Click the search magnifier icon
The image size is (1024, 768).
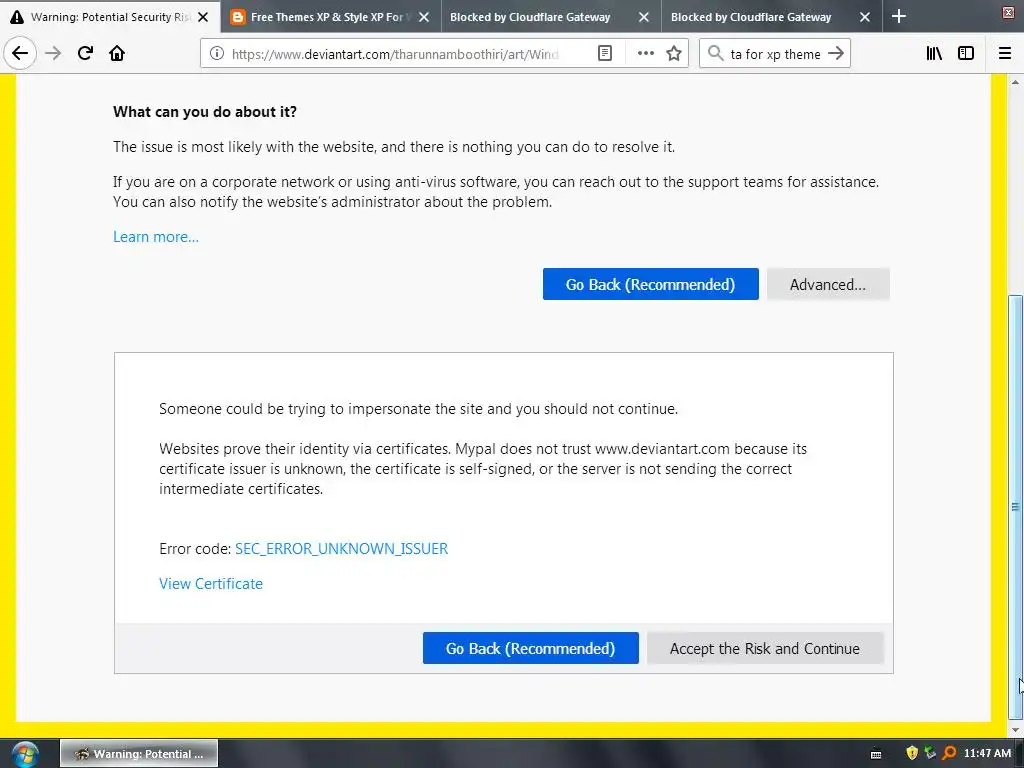tap(716, 54)
